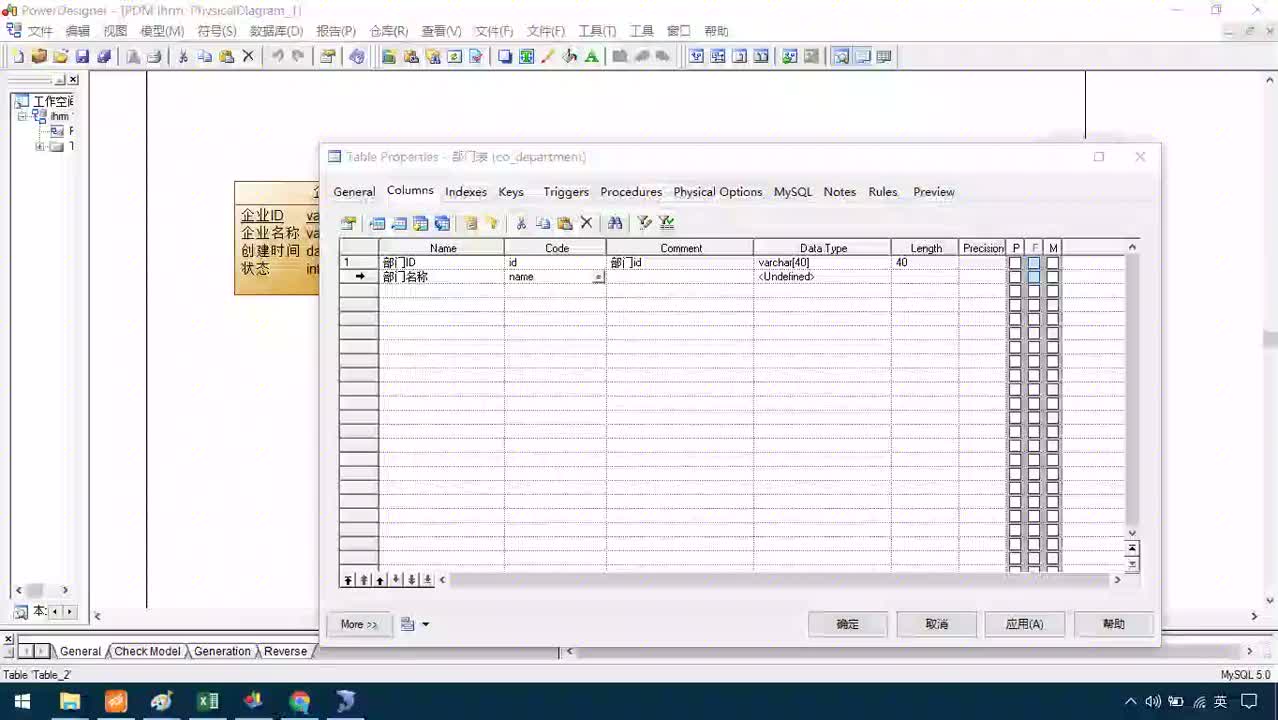Expand the folder node in workspace tree

[x=40, y=146]
